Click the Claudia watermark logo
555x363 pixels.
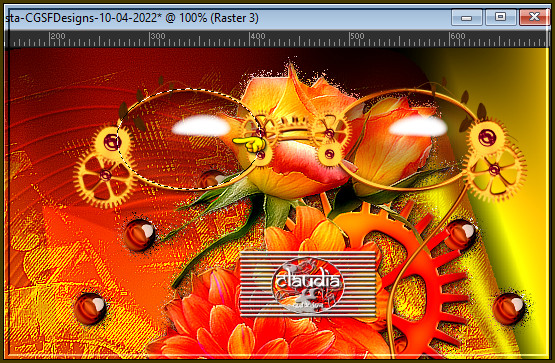[308, 284]
